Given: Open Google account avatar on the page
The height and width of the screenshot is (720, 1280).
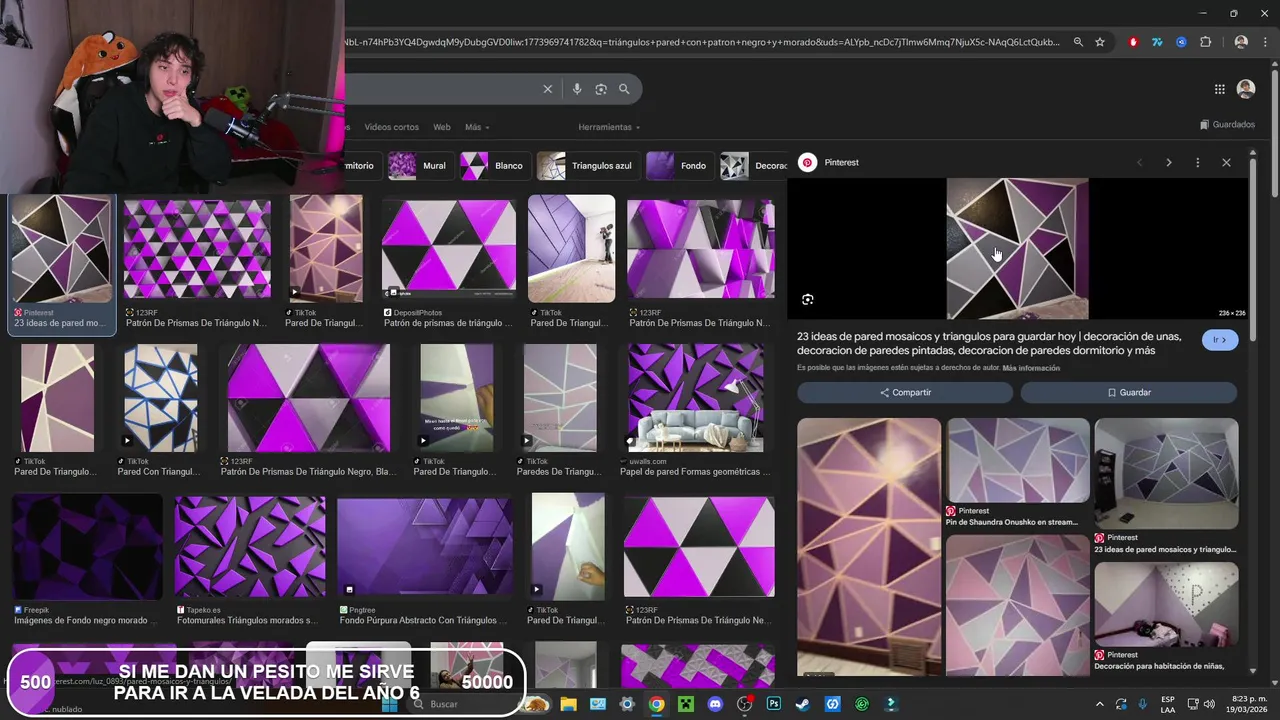Looking at the screenshot, I should pos(1246,89).
